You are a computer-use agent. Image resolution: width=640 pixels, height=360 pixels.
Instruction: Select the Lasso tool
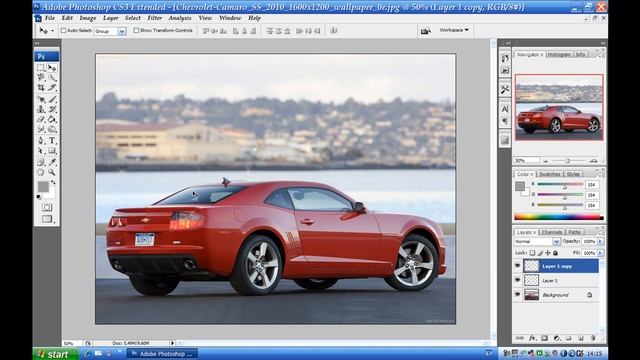[41, 78]
